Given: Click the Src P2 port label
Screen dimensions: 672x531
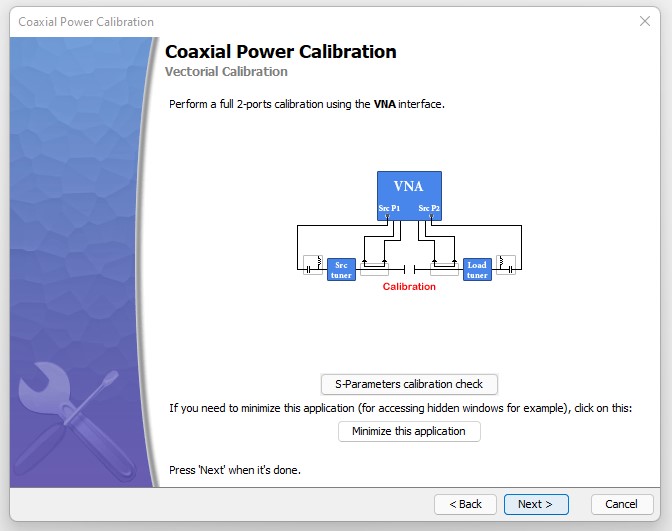Looking at the screenshot, I should [x=429, y=208].
